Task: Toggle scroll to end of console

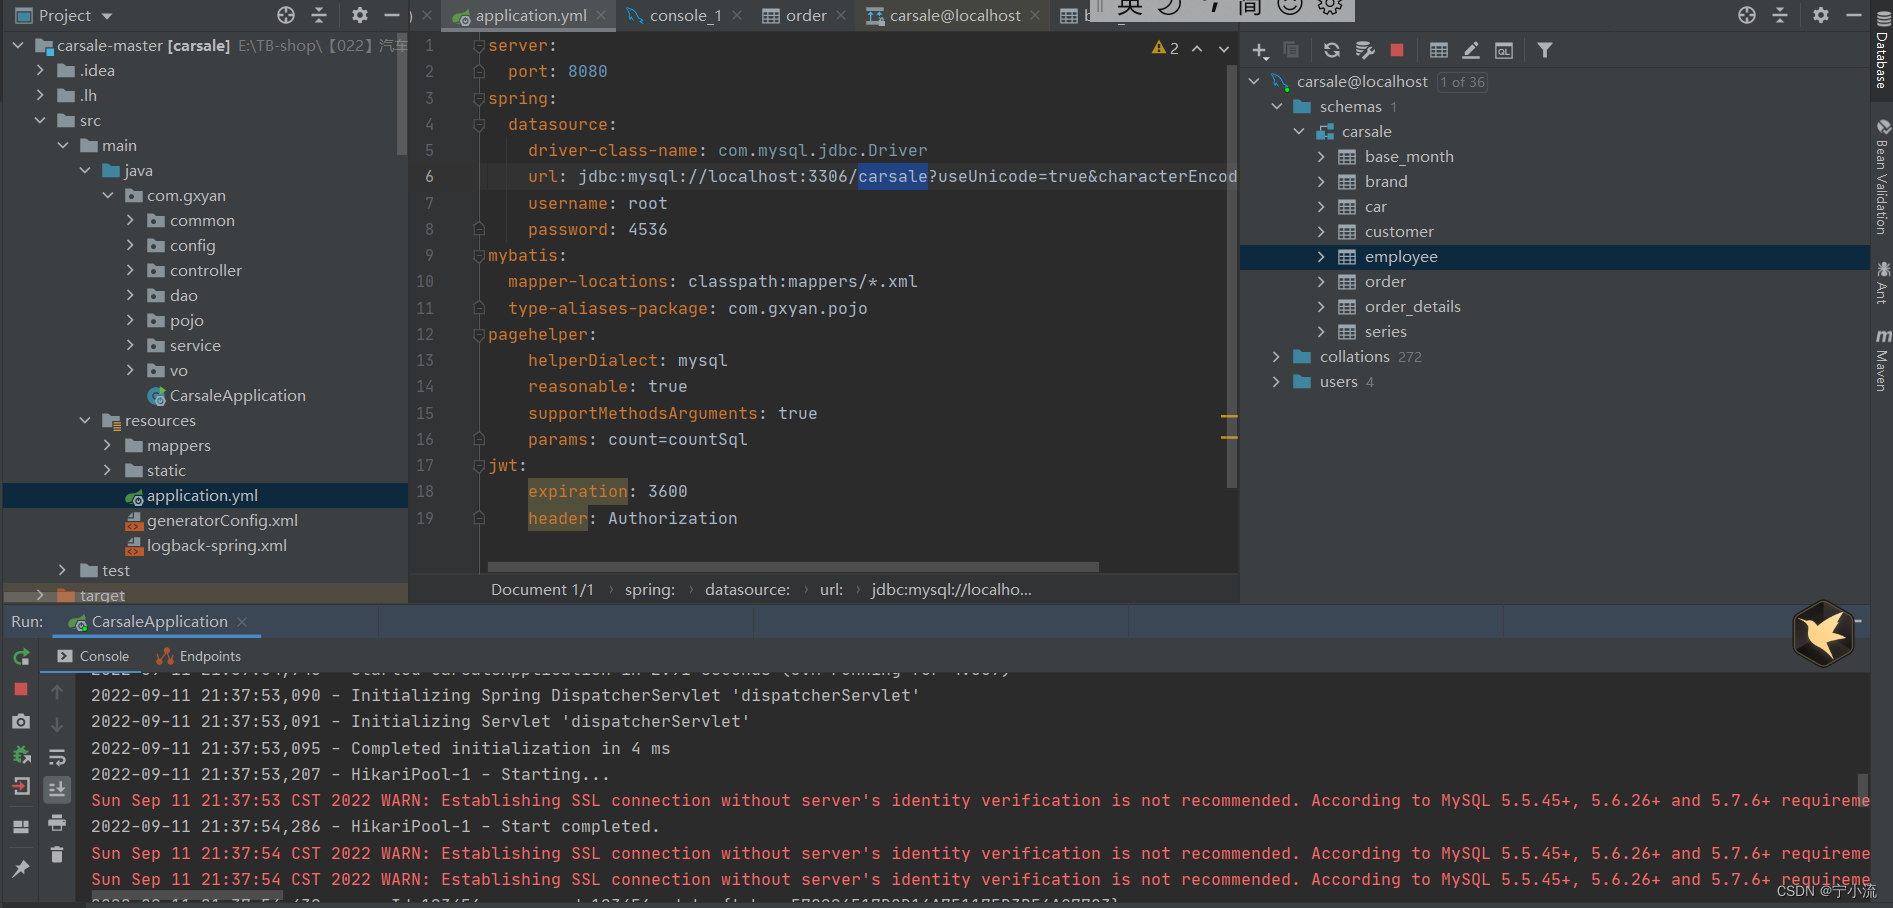Action: tap(57, 789)
